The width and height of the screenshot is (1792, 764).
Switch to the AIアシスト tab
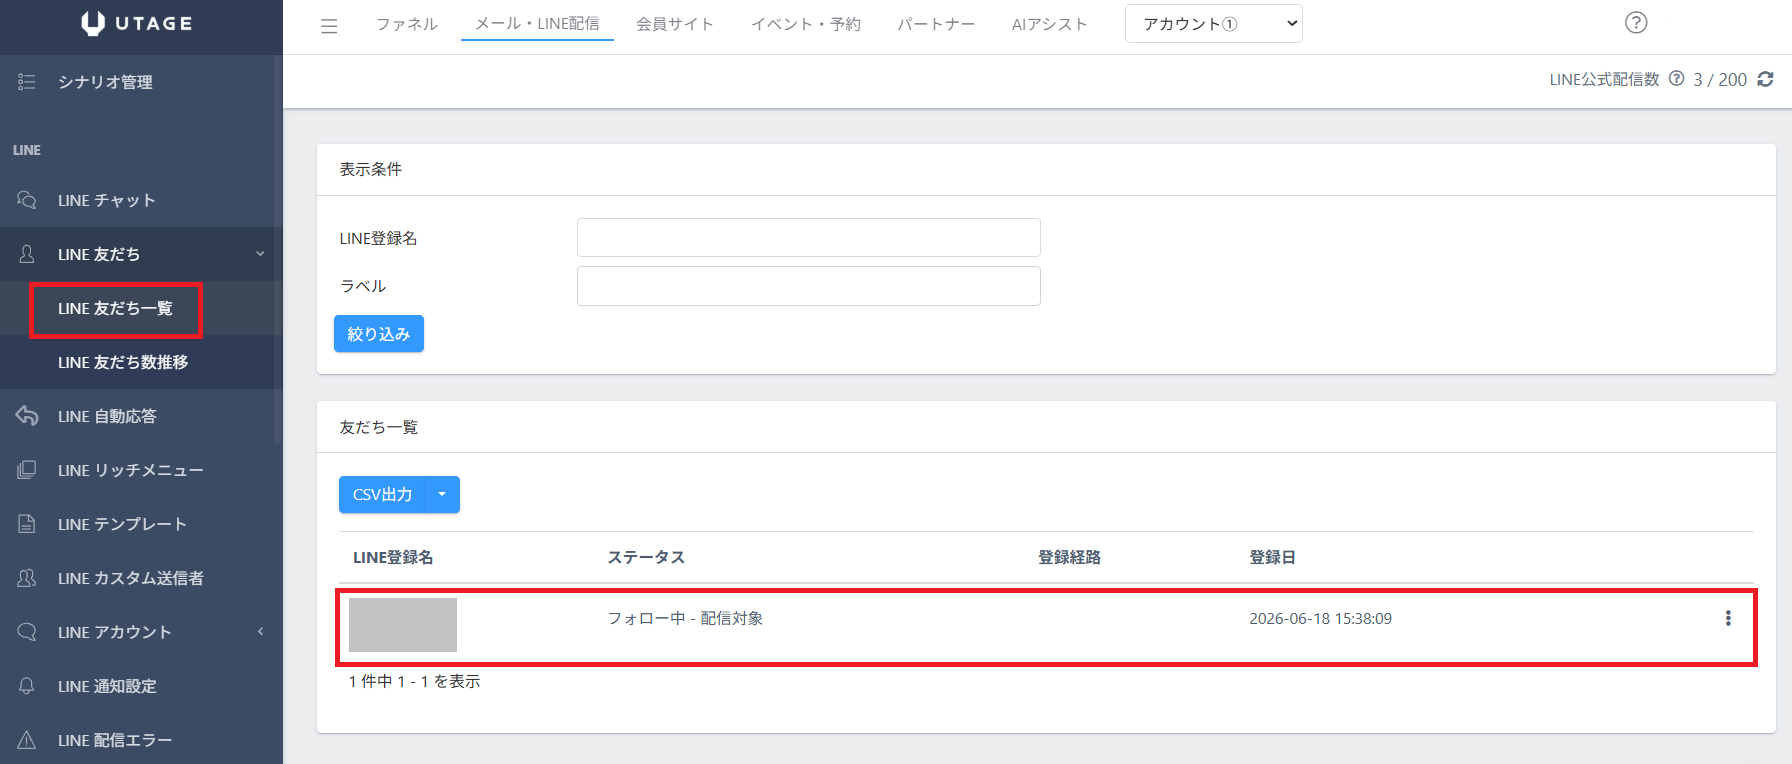tap(1049, 24)
